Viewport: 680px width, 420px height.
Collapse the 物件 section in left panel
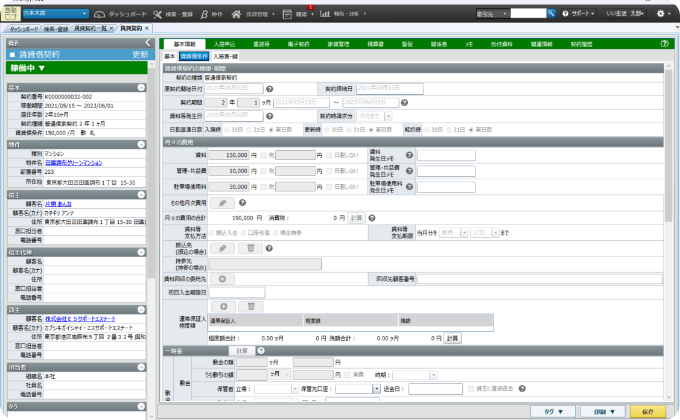click(141, 144)
